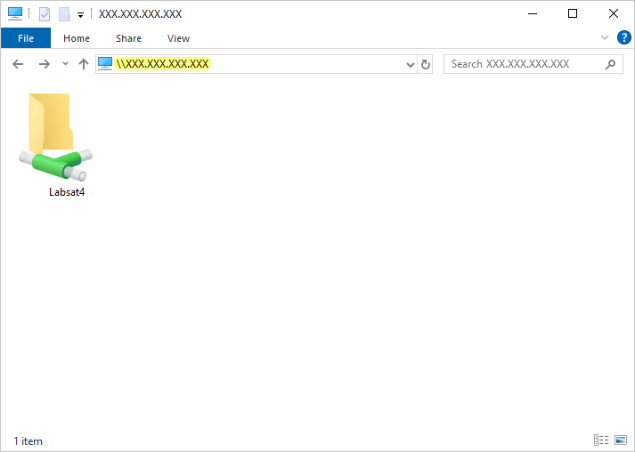The width and height of the screenshot is (635, 452).
Task: Expand the ribbon with chevron
Action: tap(604, 38)
